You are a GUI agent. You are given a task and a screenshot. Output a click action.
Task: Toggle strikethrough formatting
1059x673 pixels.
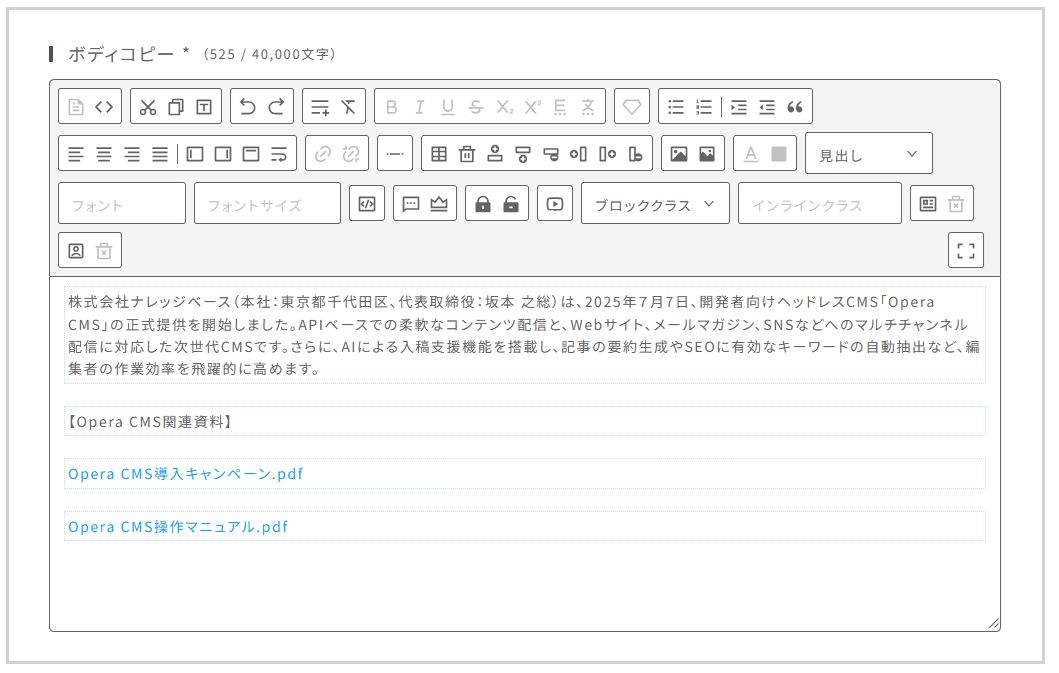(476, 107)
